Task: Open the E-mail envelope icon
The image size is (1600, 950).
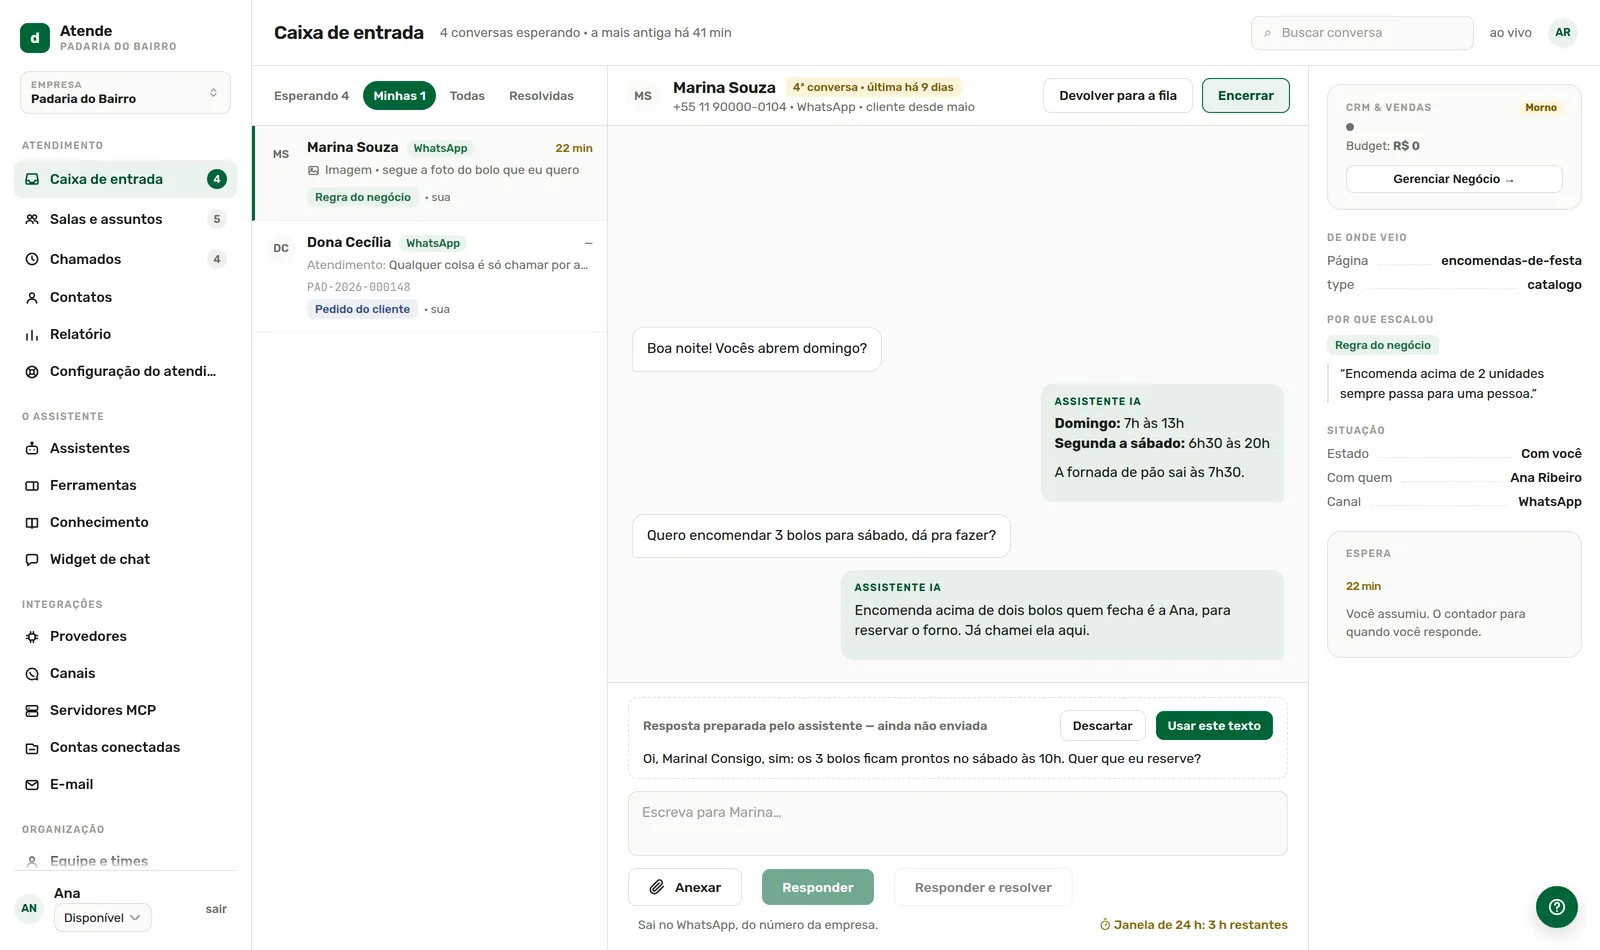Action: pos(32,784)
